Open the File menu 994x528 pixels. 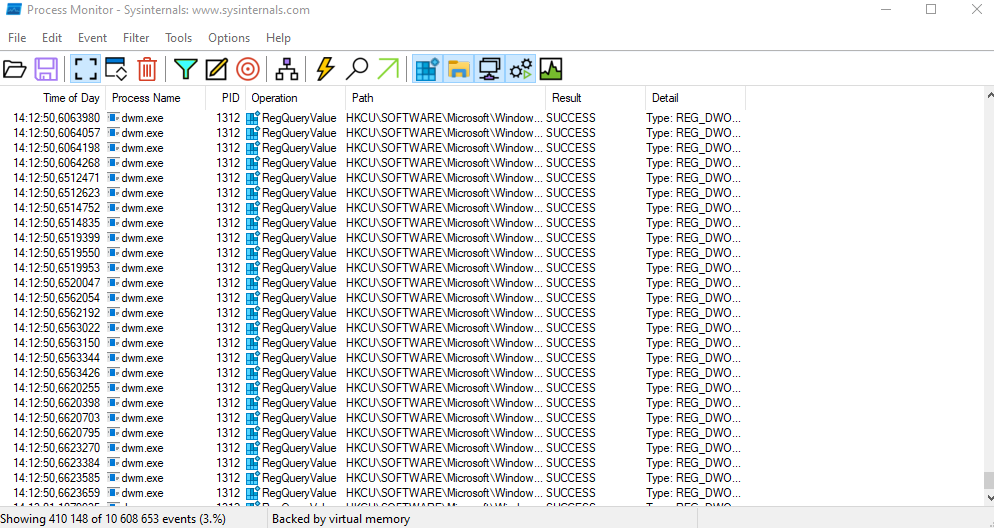[x=17, y=38]
